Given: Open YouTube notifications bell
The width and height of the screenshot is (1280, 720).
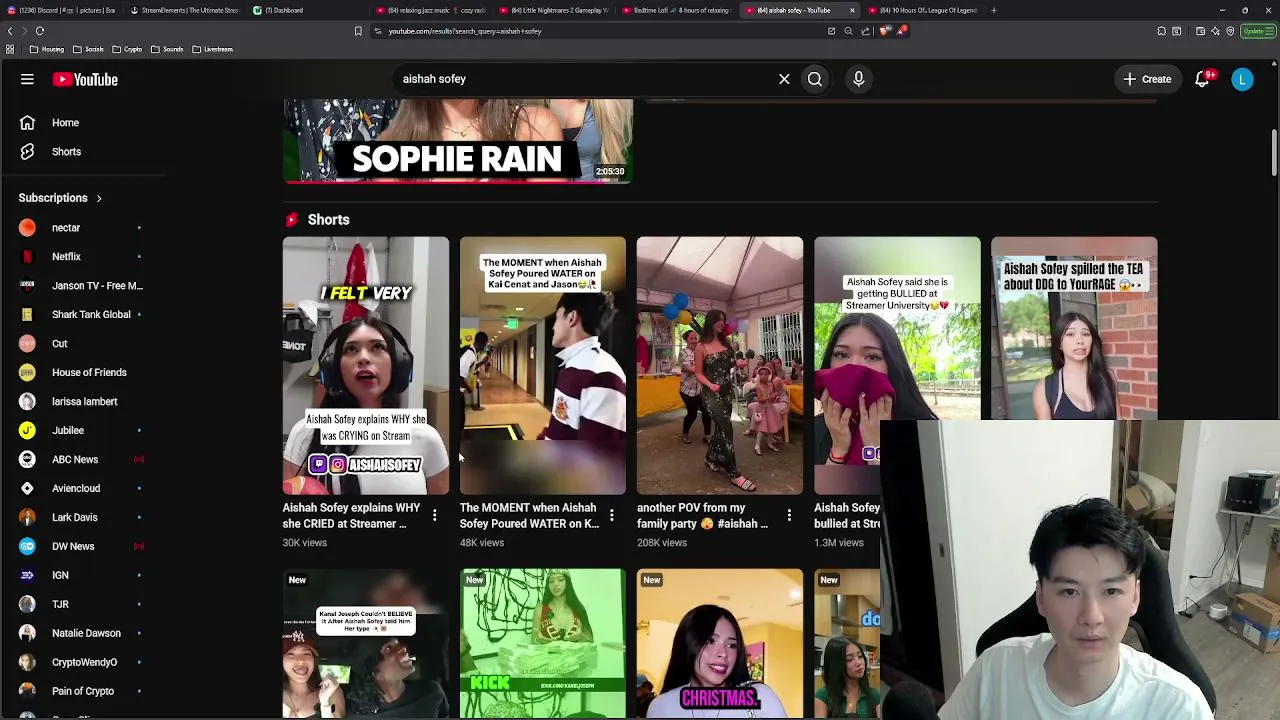Looking at the screenshot, I should [1203, 79].
